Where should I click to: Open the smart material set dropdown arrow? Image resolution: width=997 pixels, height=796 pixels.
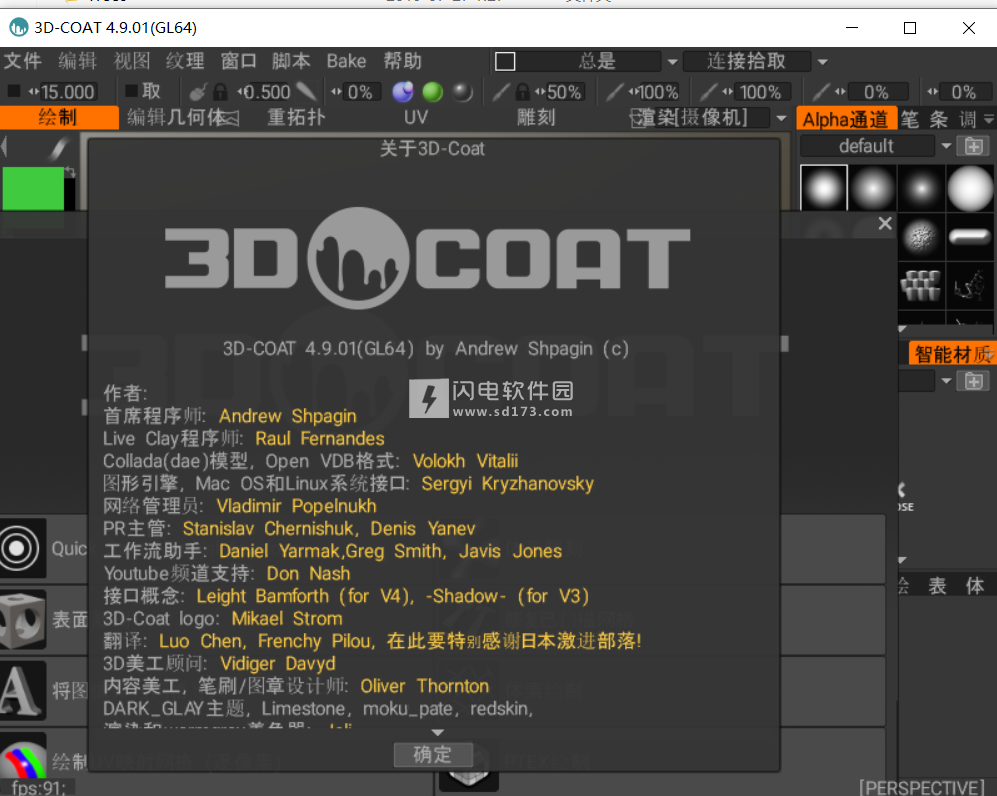pos(946,381)
